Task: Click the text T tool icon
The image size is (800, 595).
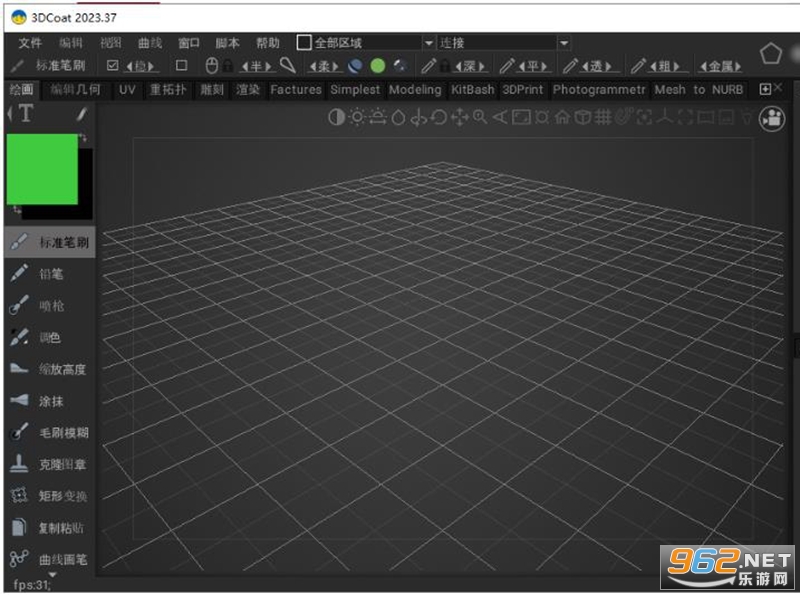Action: coord(26,114)
